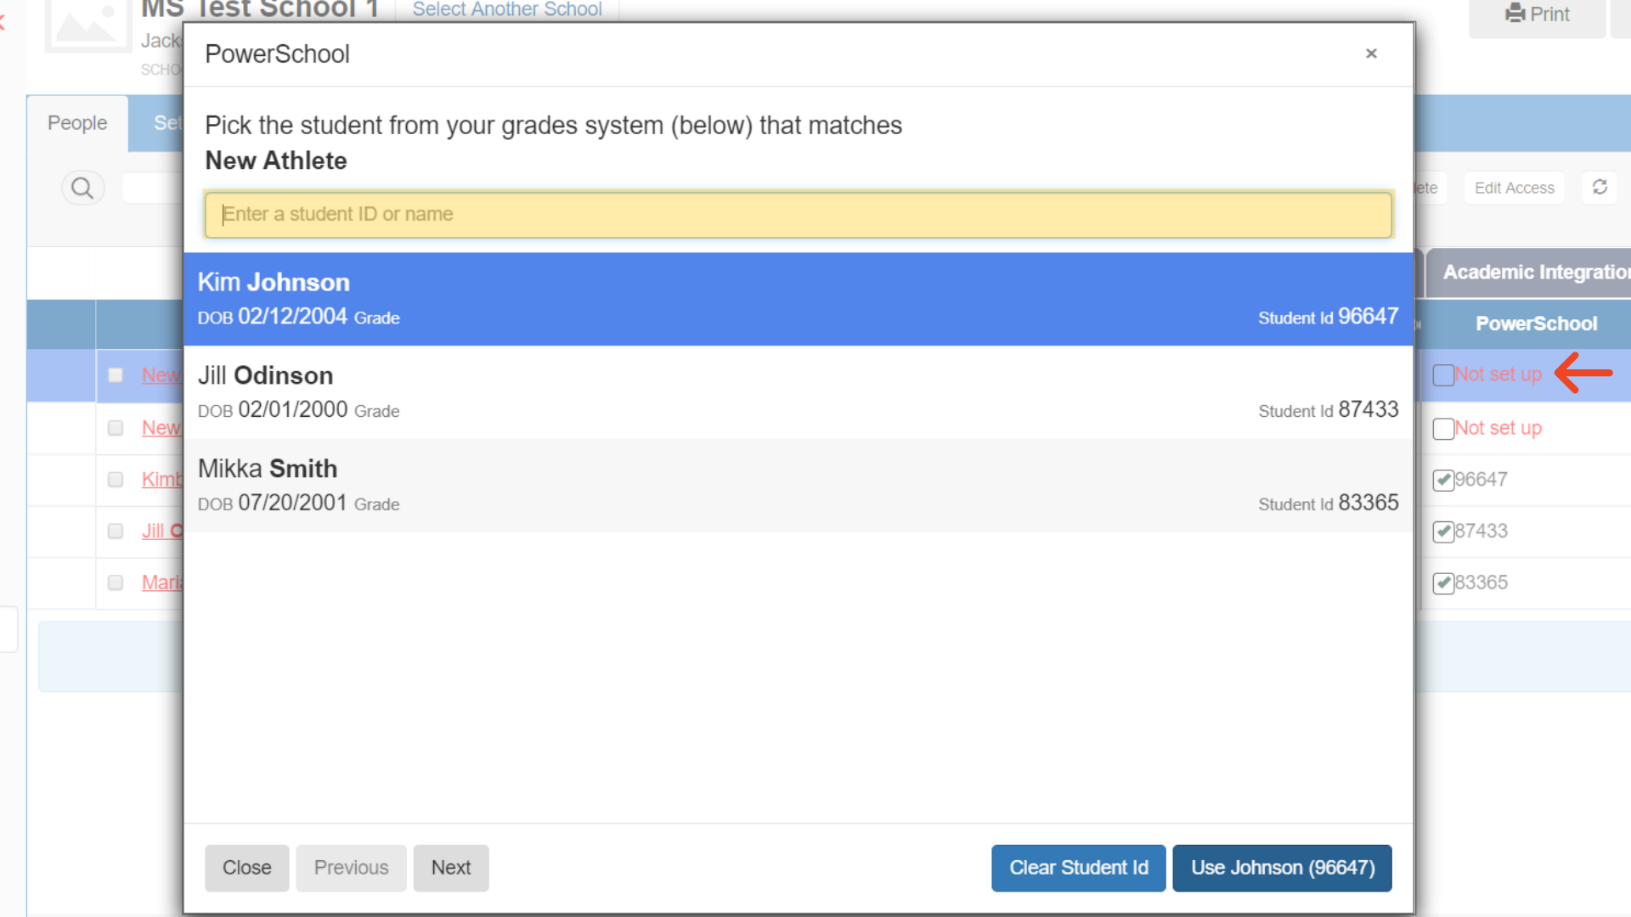Click the Print button with printer icon
Image resolution: width=1631 pixels, height=917 pixels.
pyautogui.click(x=1536, y=15)
